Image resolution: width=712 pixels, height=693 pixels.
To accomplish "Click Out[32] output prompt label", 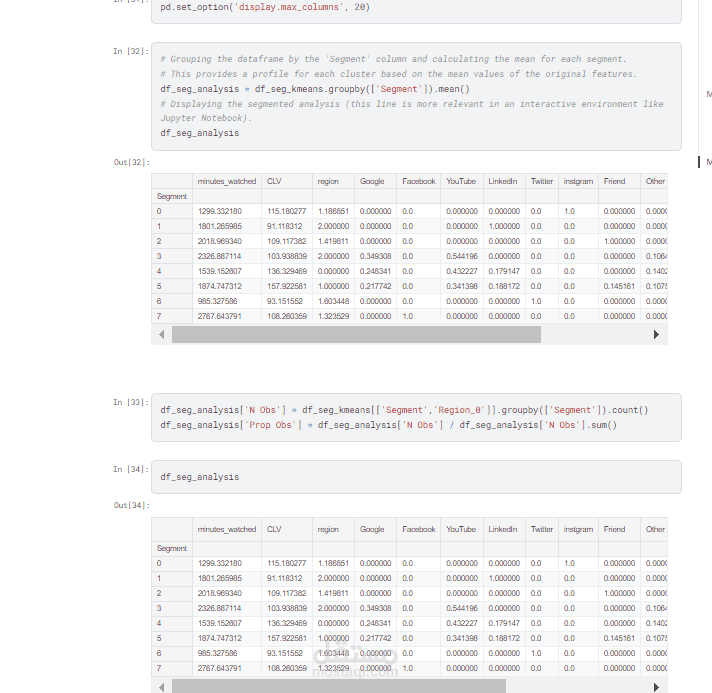I will tap(132, 162).
